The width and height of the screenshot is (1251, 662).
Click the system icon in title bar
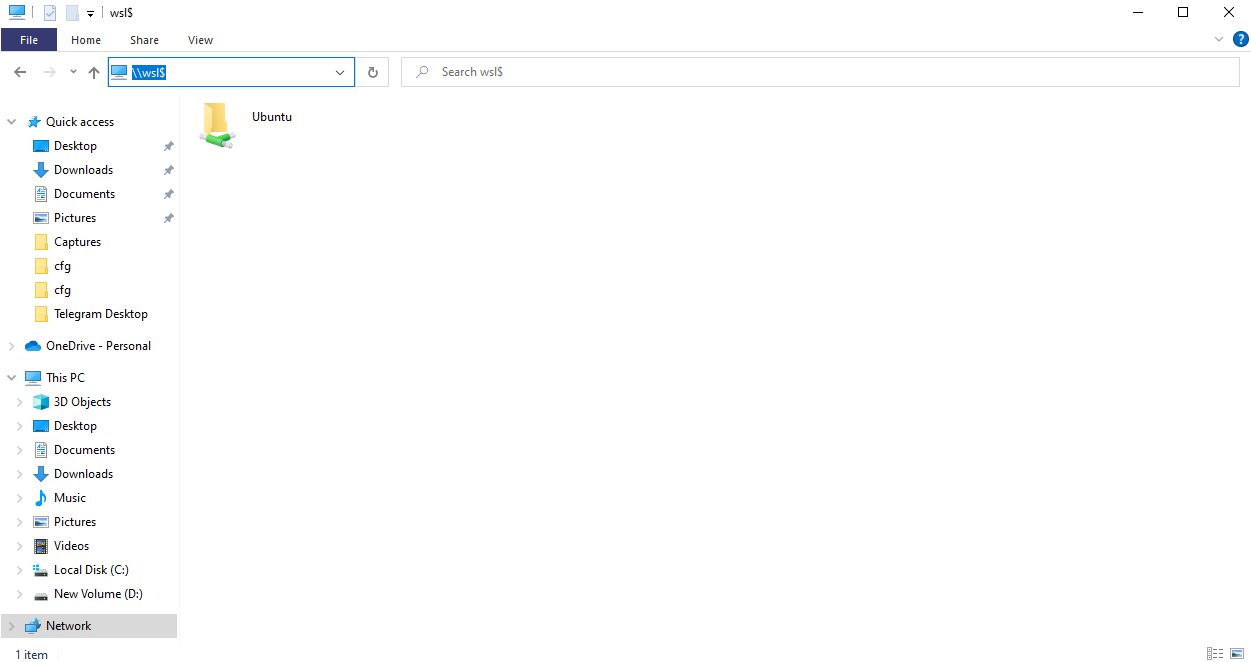17,13
